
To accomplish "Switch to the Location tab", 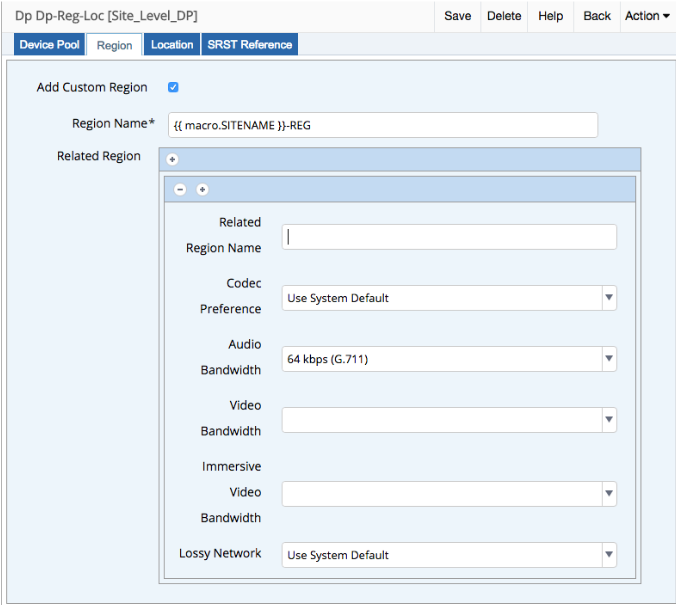I will pyautogui.click(x=172, y=45).
